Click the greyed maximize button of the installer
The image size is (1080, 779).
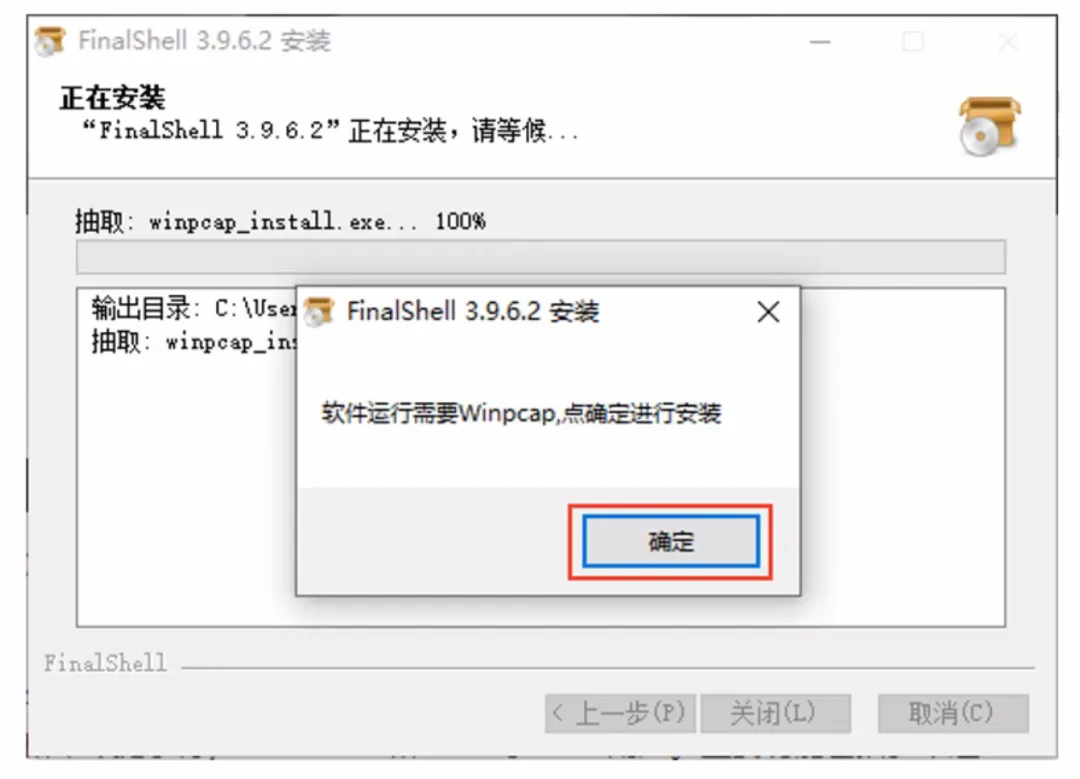913,42
